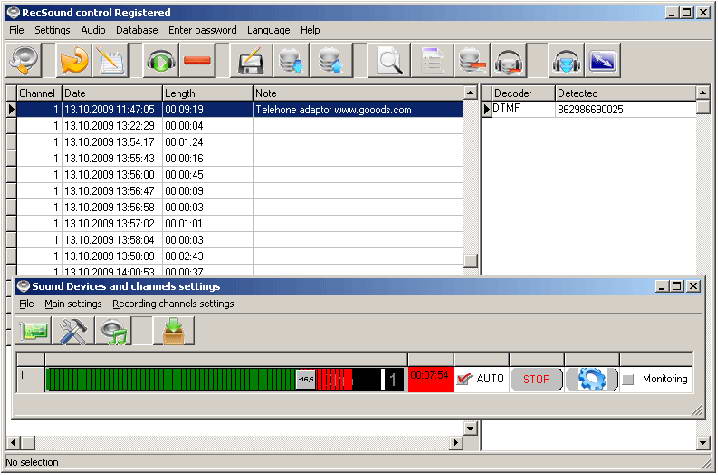Click the Telephone adaptor note cell
Image resolution: width=718 pixels, height=475 pixels.
pos(359,109)
